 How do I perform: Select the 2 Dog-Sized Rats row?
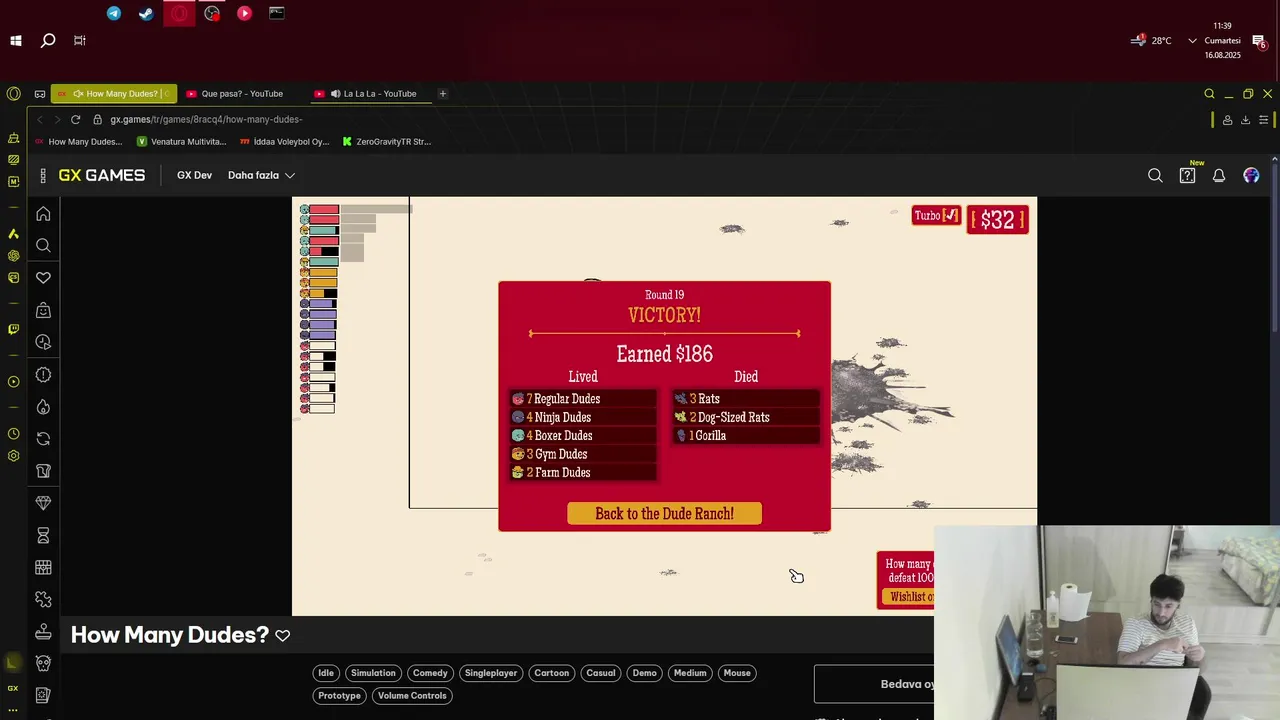[x=746, y=417]
